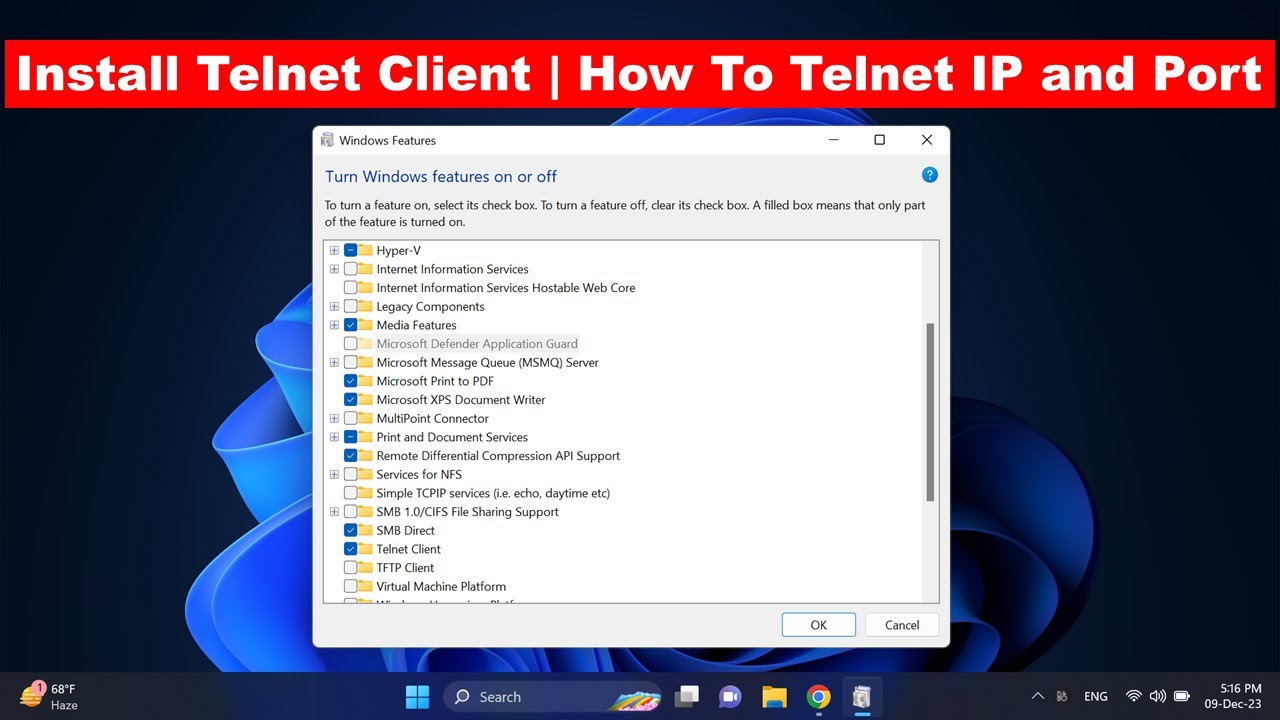Select the Hyper-V folder icon
Viewport: 1280px width, 720px height.
click(365, 250)
